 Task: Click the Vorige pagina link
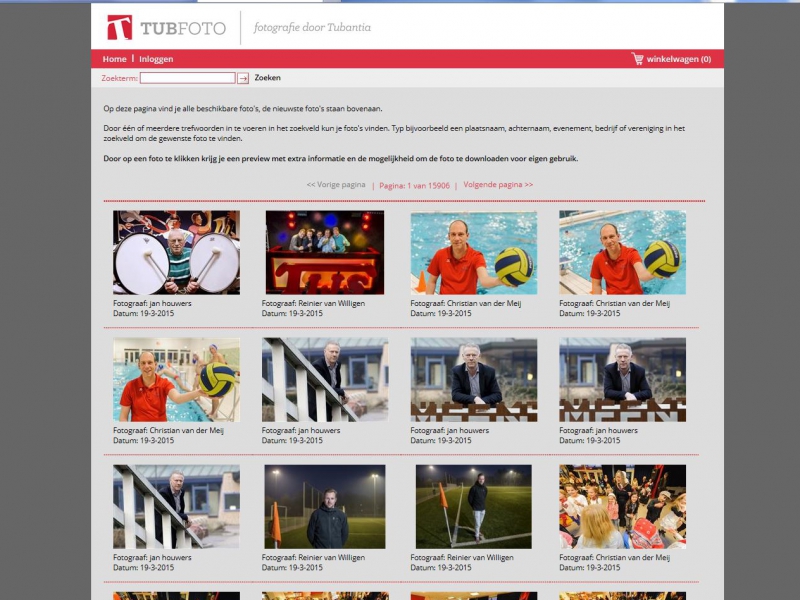coord(335,185)
